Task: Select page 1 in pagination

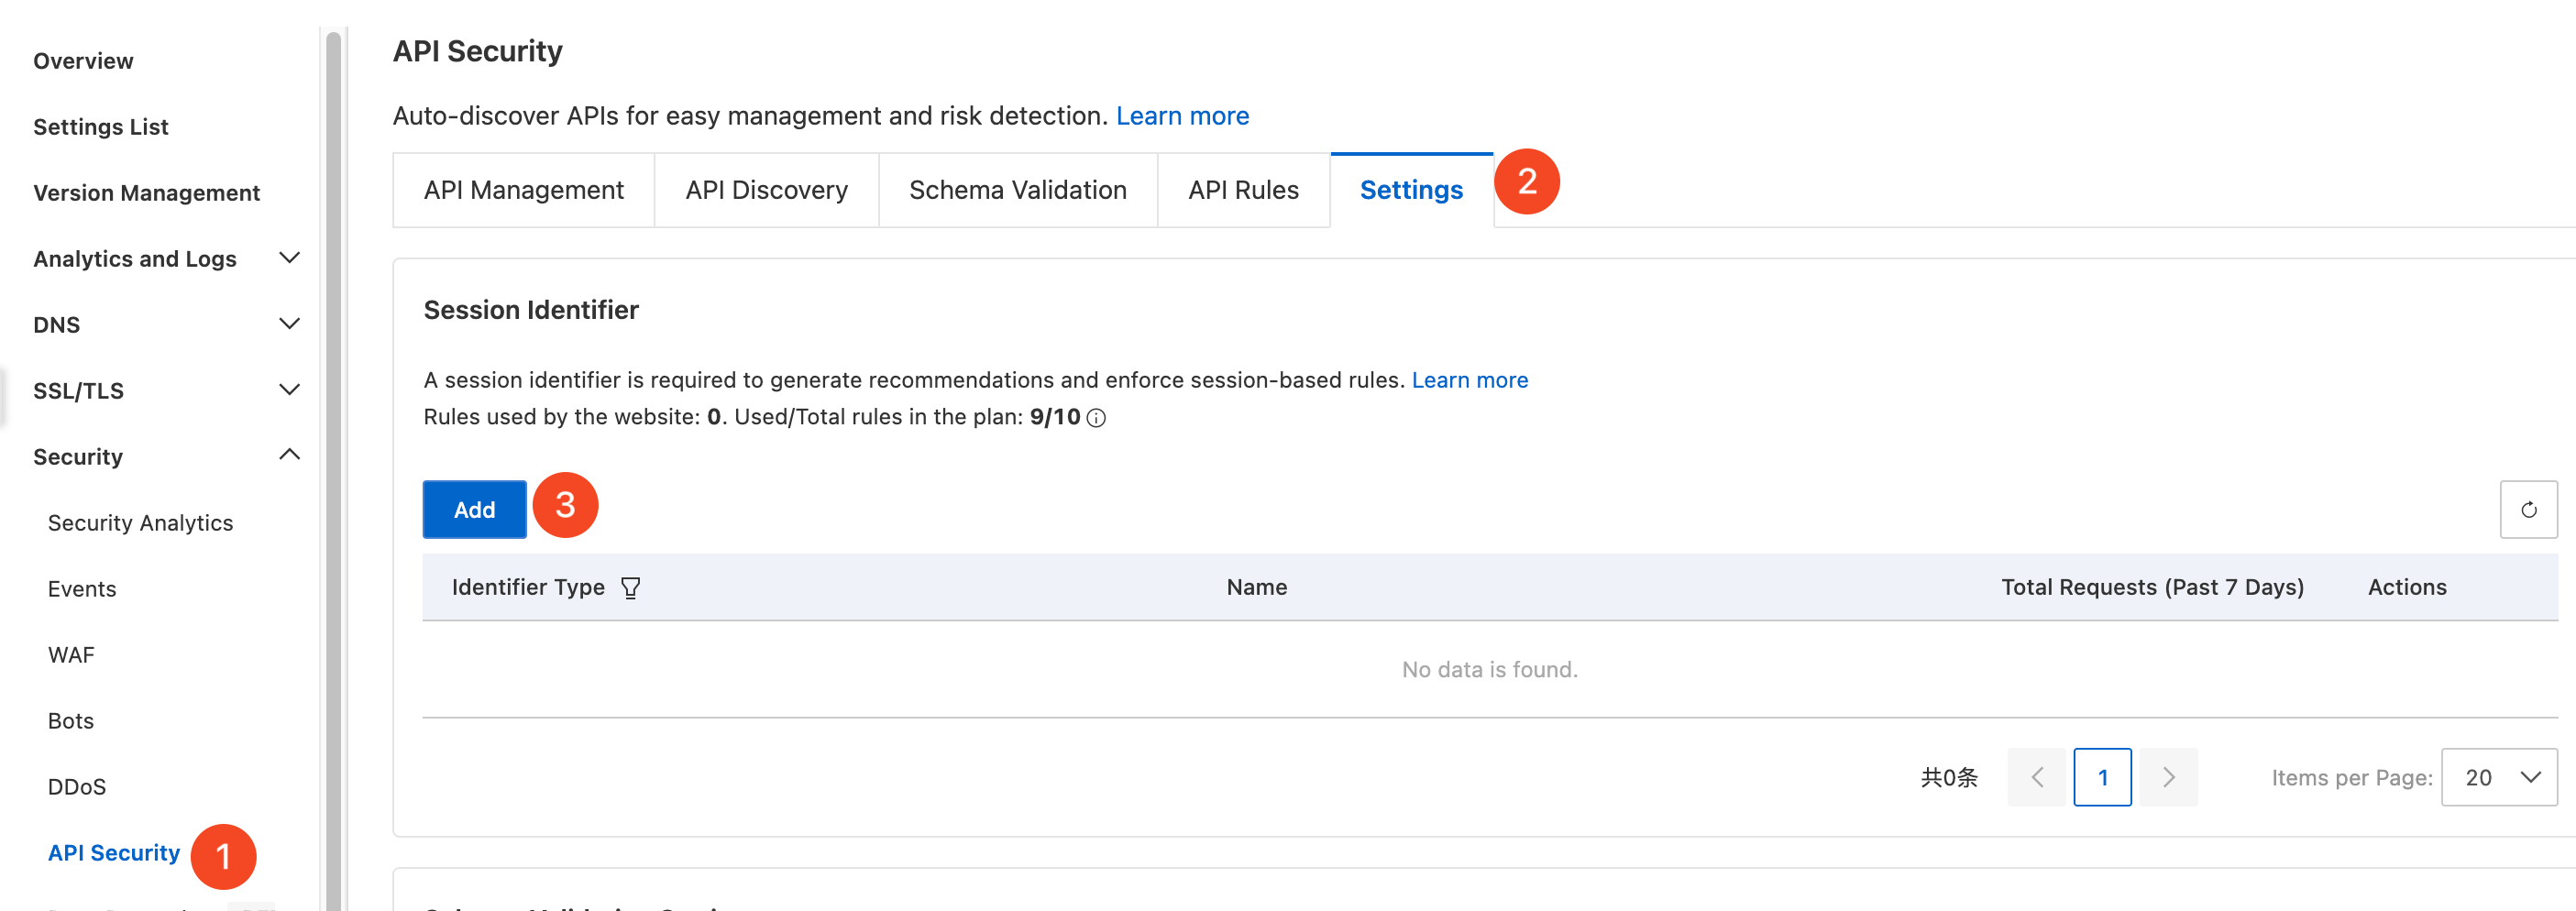Action: (2102, 777)
